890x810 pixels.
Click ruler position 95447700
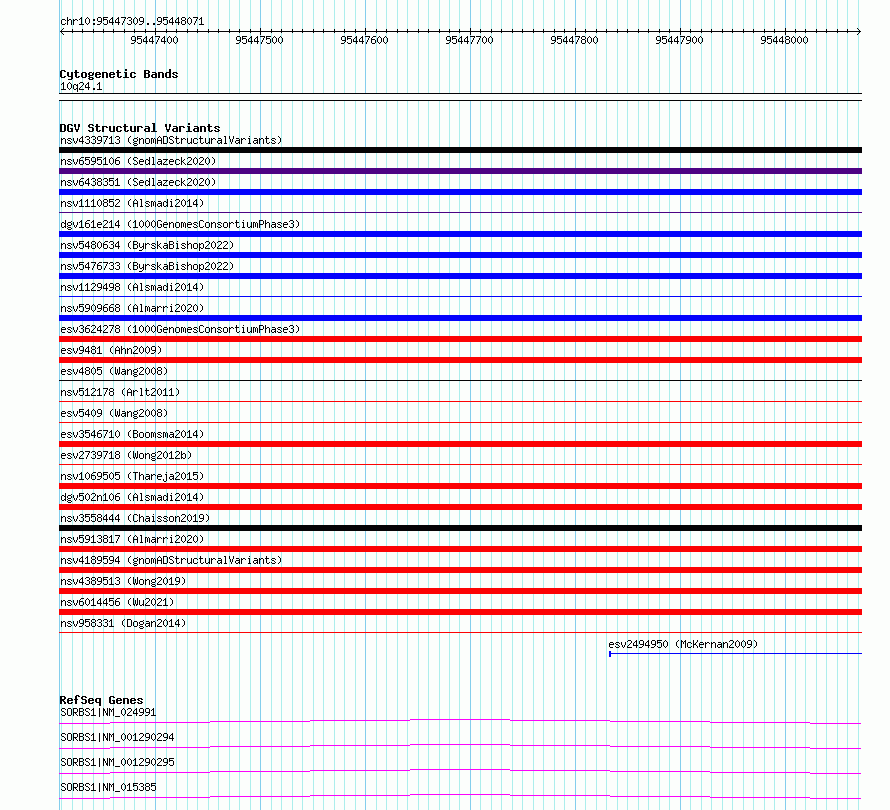(x=469, y=40)
